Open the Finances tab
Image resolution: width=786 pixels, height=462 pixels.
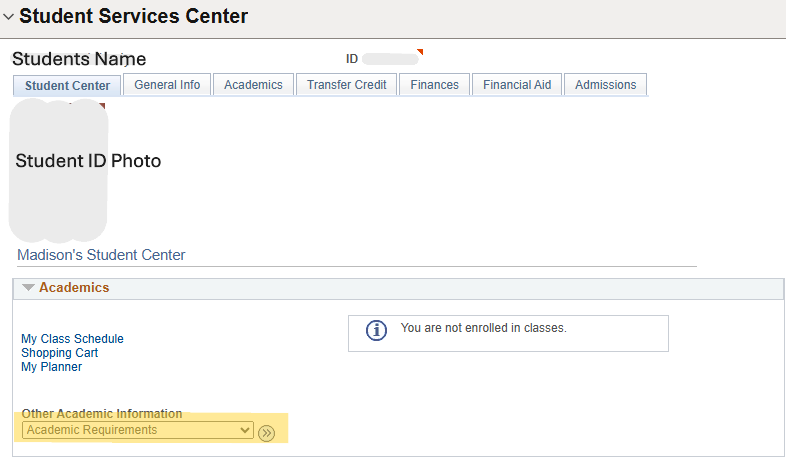tap(434, 85)
